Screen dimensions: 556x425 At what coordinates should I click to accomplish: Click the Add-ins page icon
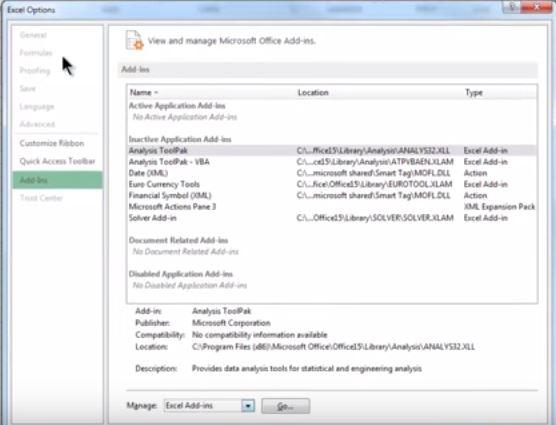tap(134, 40)
